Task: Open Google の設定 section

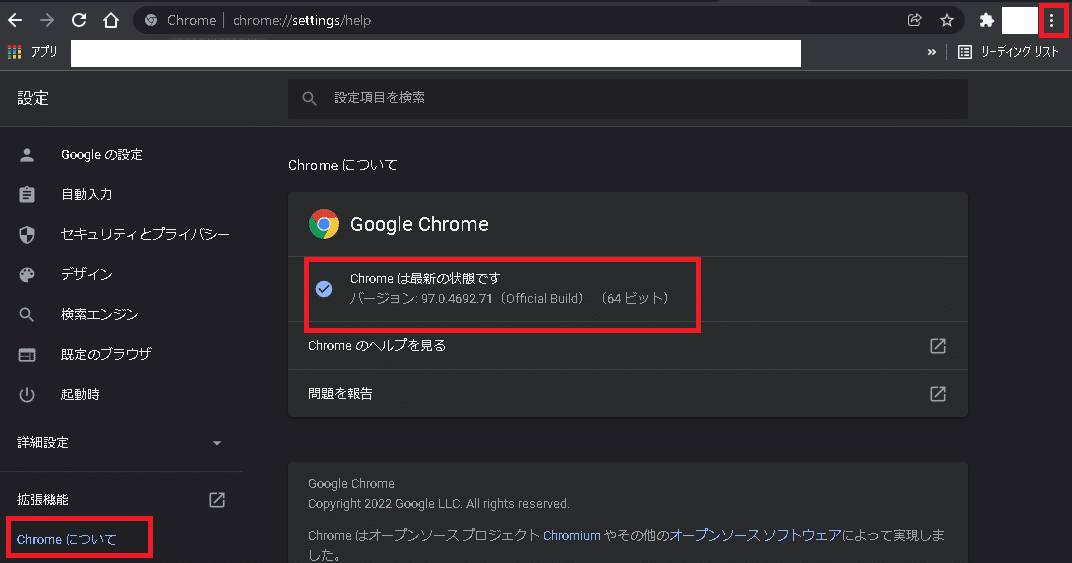Action: [x=102, y=155]
